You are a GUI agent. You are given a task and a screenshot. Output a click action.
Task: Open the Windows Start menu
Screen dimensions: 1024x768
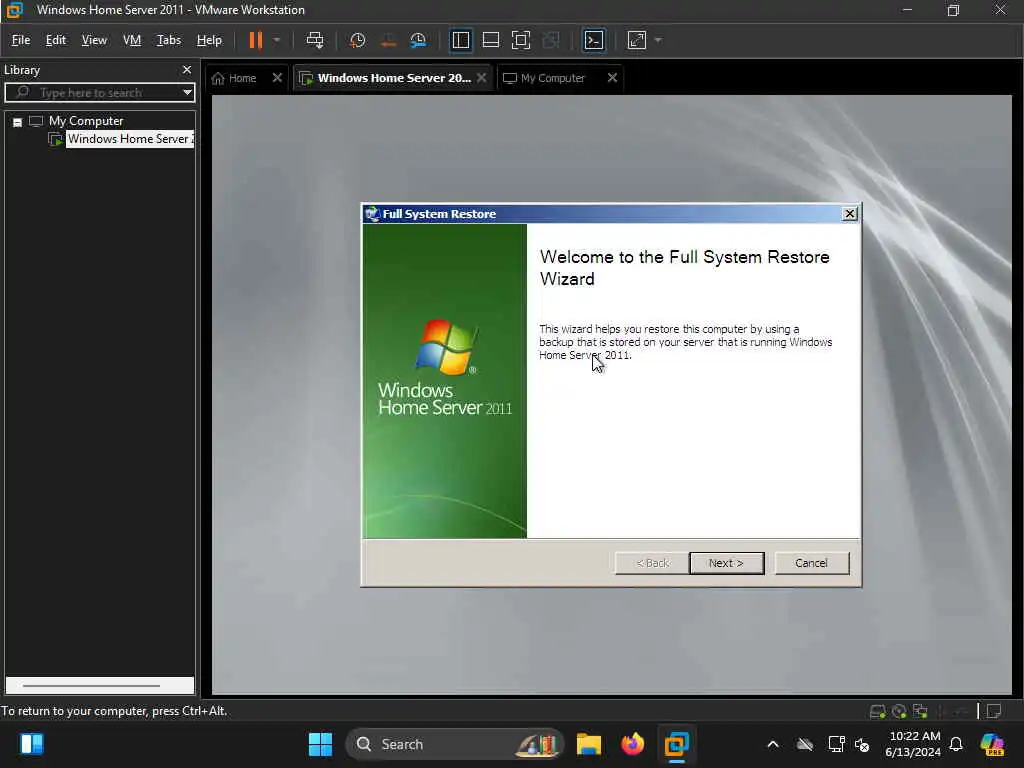tap(320, 744)
